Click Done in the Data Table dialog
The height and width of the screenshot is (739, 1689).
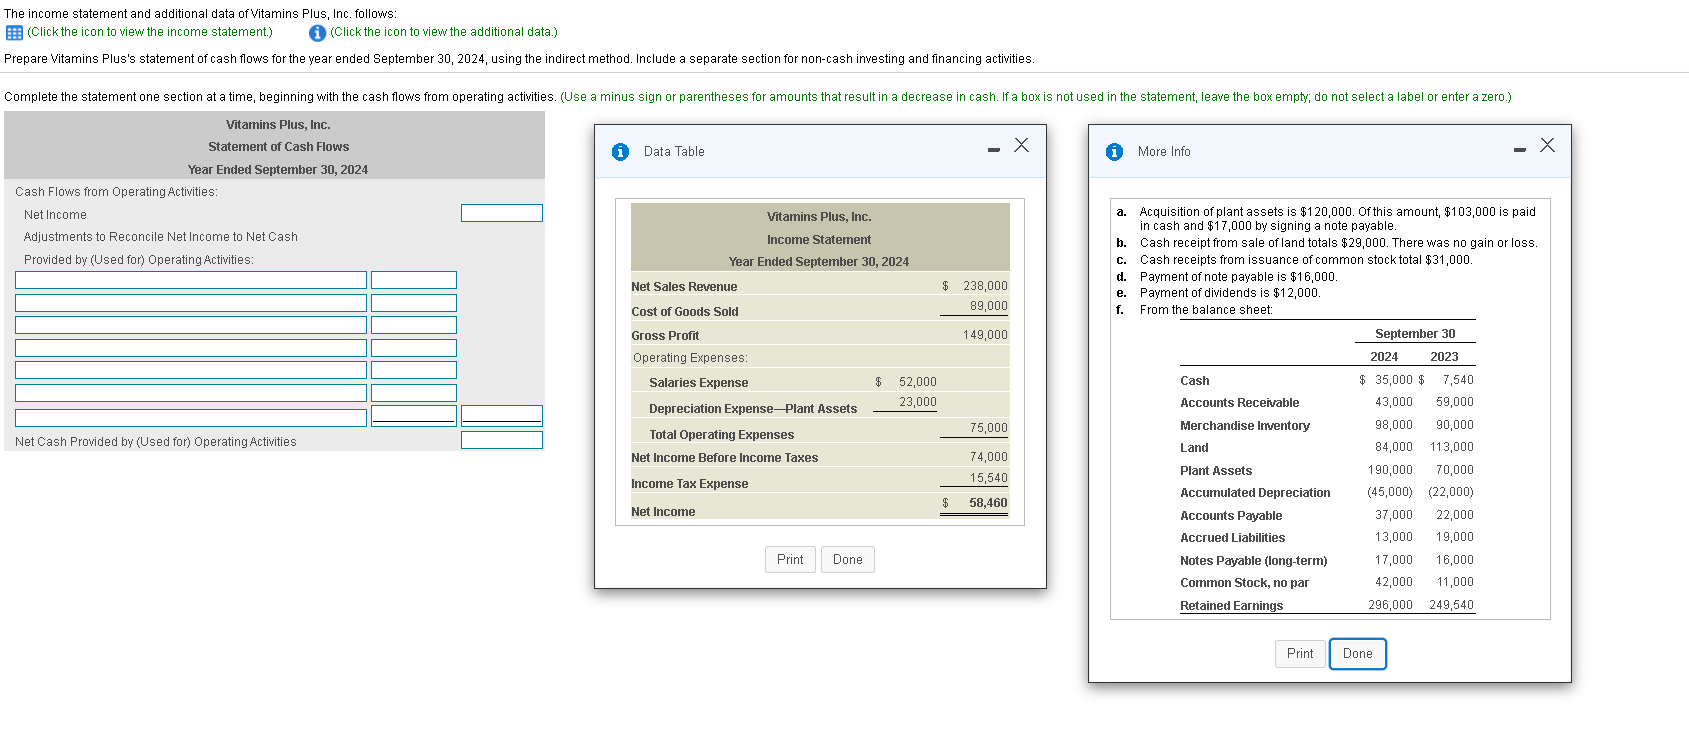coord(848,559)
